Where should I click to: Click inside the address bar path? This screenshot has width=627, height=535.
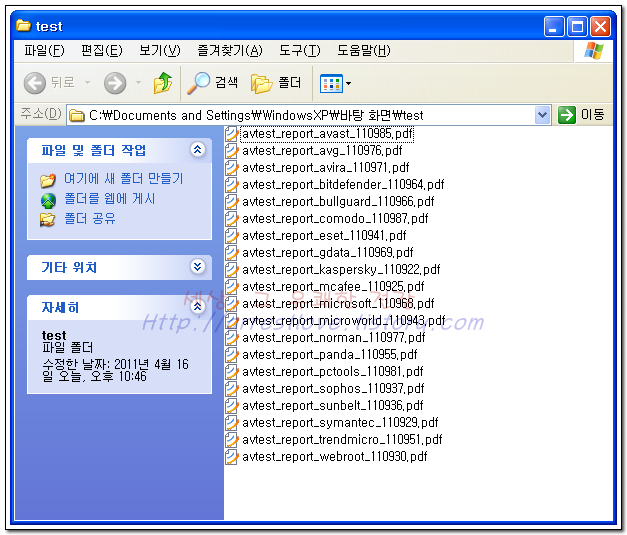(x=256, y=116)
